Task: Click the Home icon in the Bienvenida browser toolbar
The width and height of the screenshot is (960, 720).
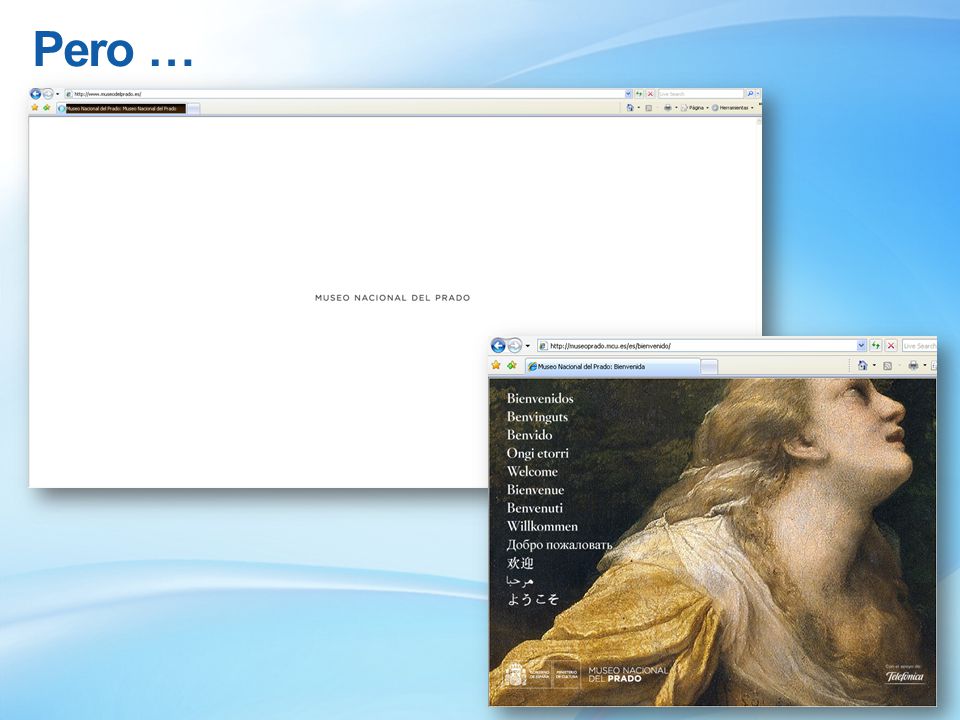Action: click(863, 366)
